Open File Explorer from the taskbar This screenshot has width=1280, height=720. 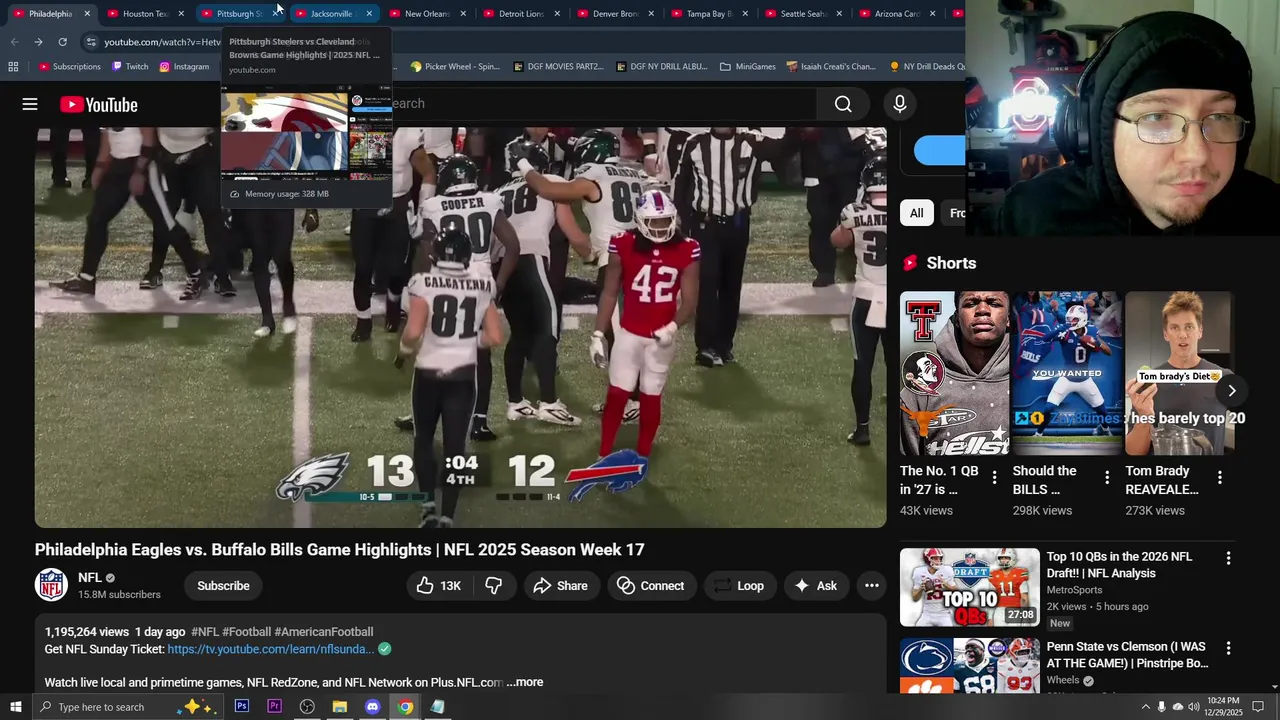pyautogui.click(x=340, y=707)
